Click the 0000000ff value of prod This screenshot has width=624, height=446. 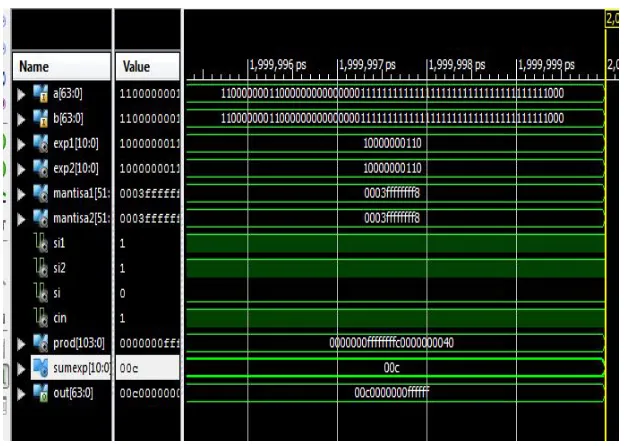[150, 343]
